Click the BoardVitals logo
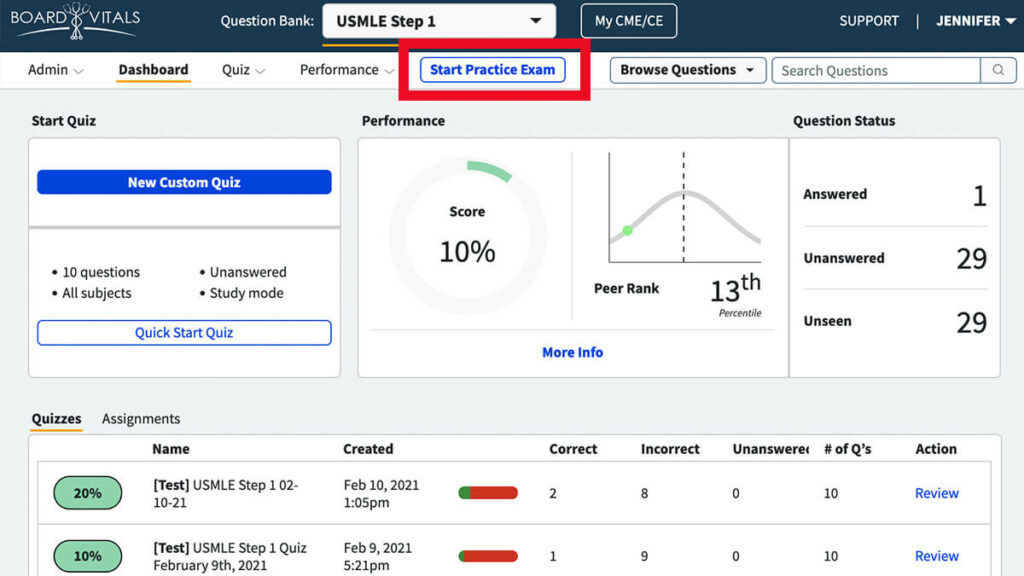The width and height of the screenshot is (1024, 576). click(x=75, y=21)
